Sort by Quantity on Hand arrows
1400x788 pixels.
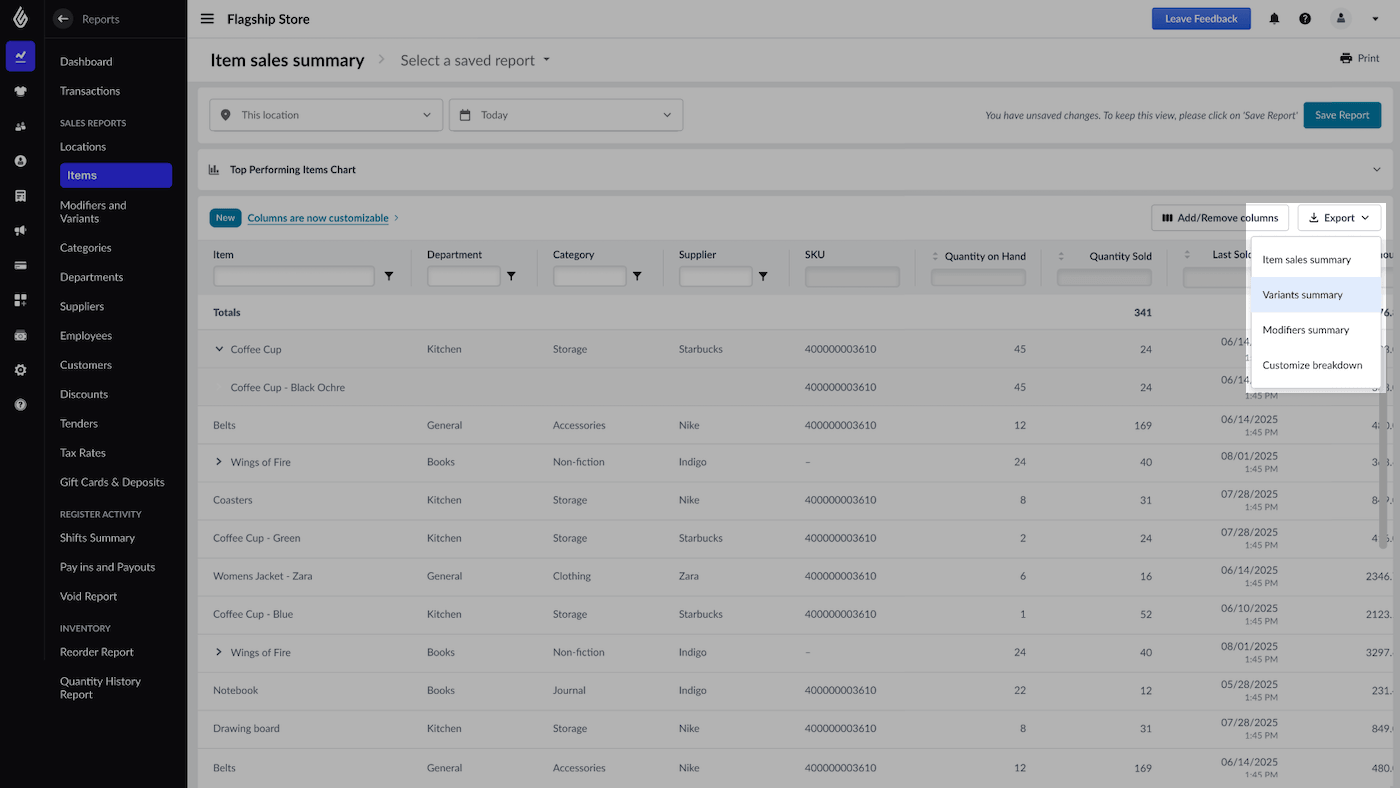point(936,256)
